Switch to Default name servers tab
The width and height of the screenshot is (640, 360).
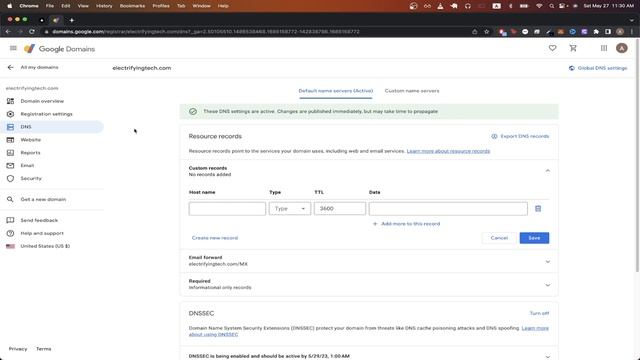click(x=336, y=91)
